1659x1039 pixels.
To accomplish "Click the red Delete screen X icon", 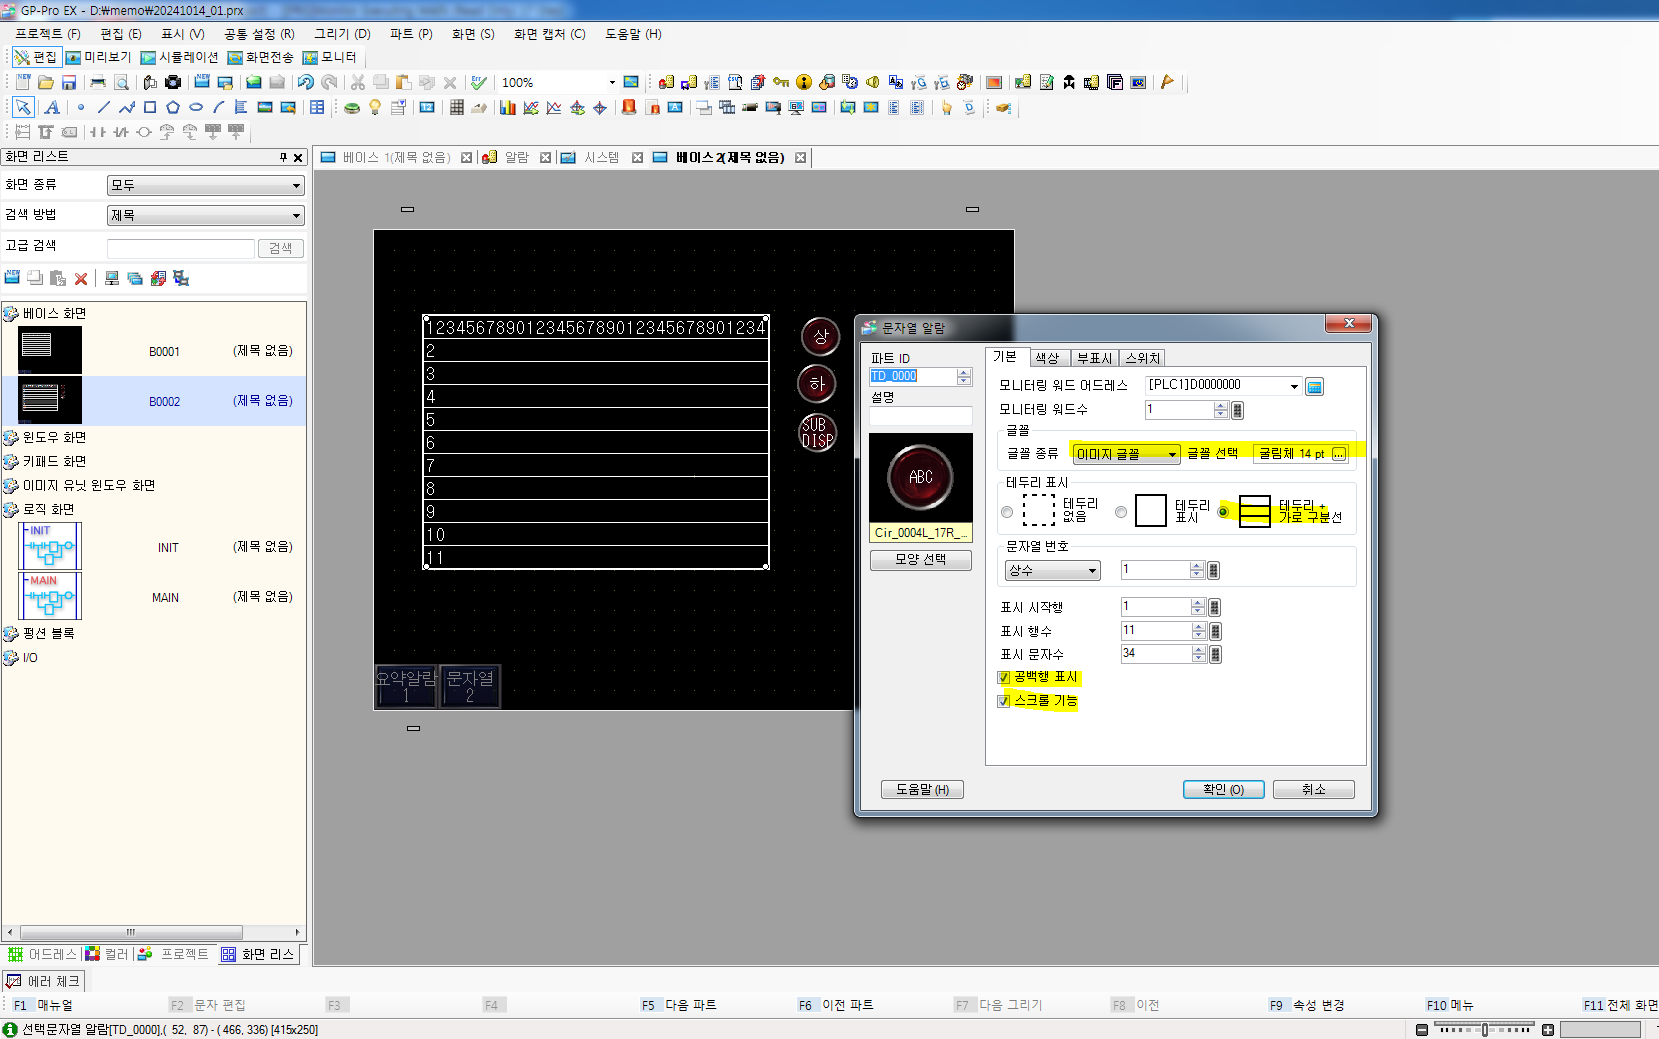I will [x=81, y=278].
